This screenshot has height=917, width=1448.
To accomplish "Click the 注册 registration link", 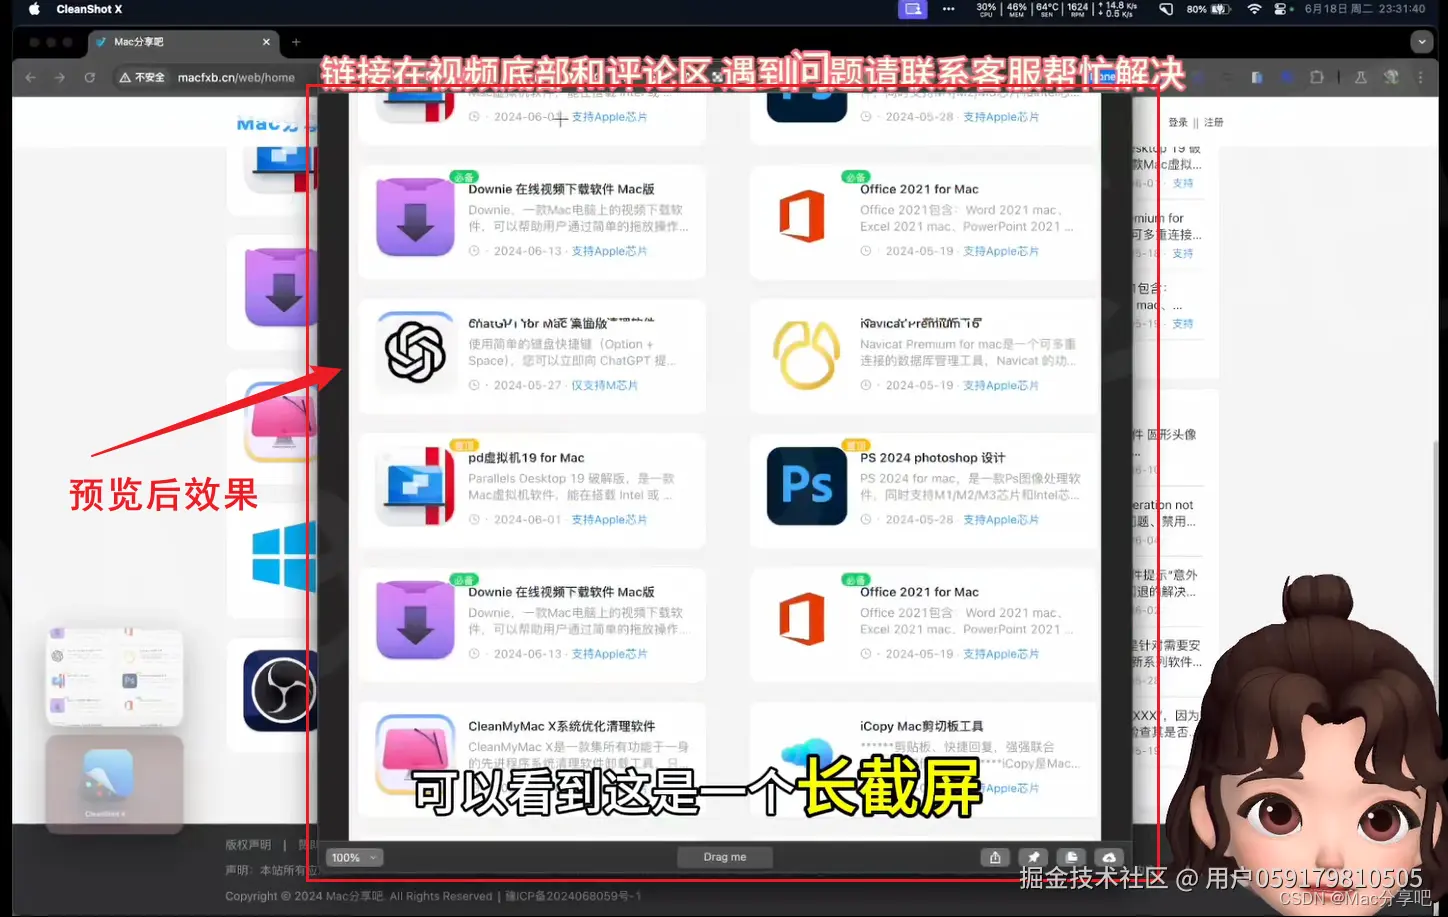I will click(1212, 122).
